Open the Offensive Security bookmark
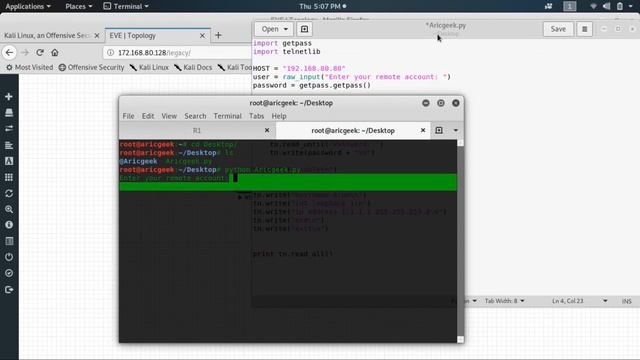 point(91,67)
